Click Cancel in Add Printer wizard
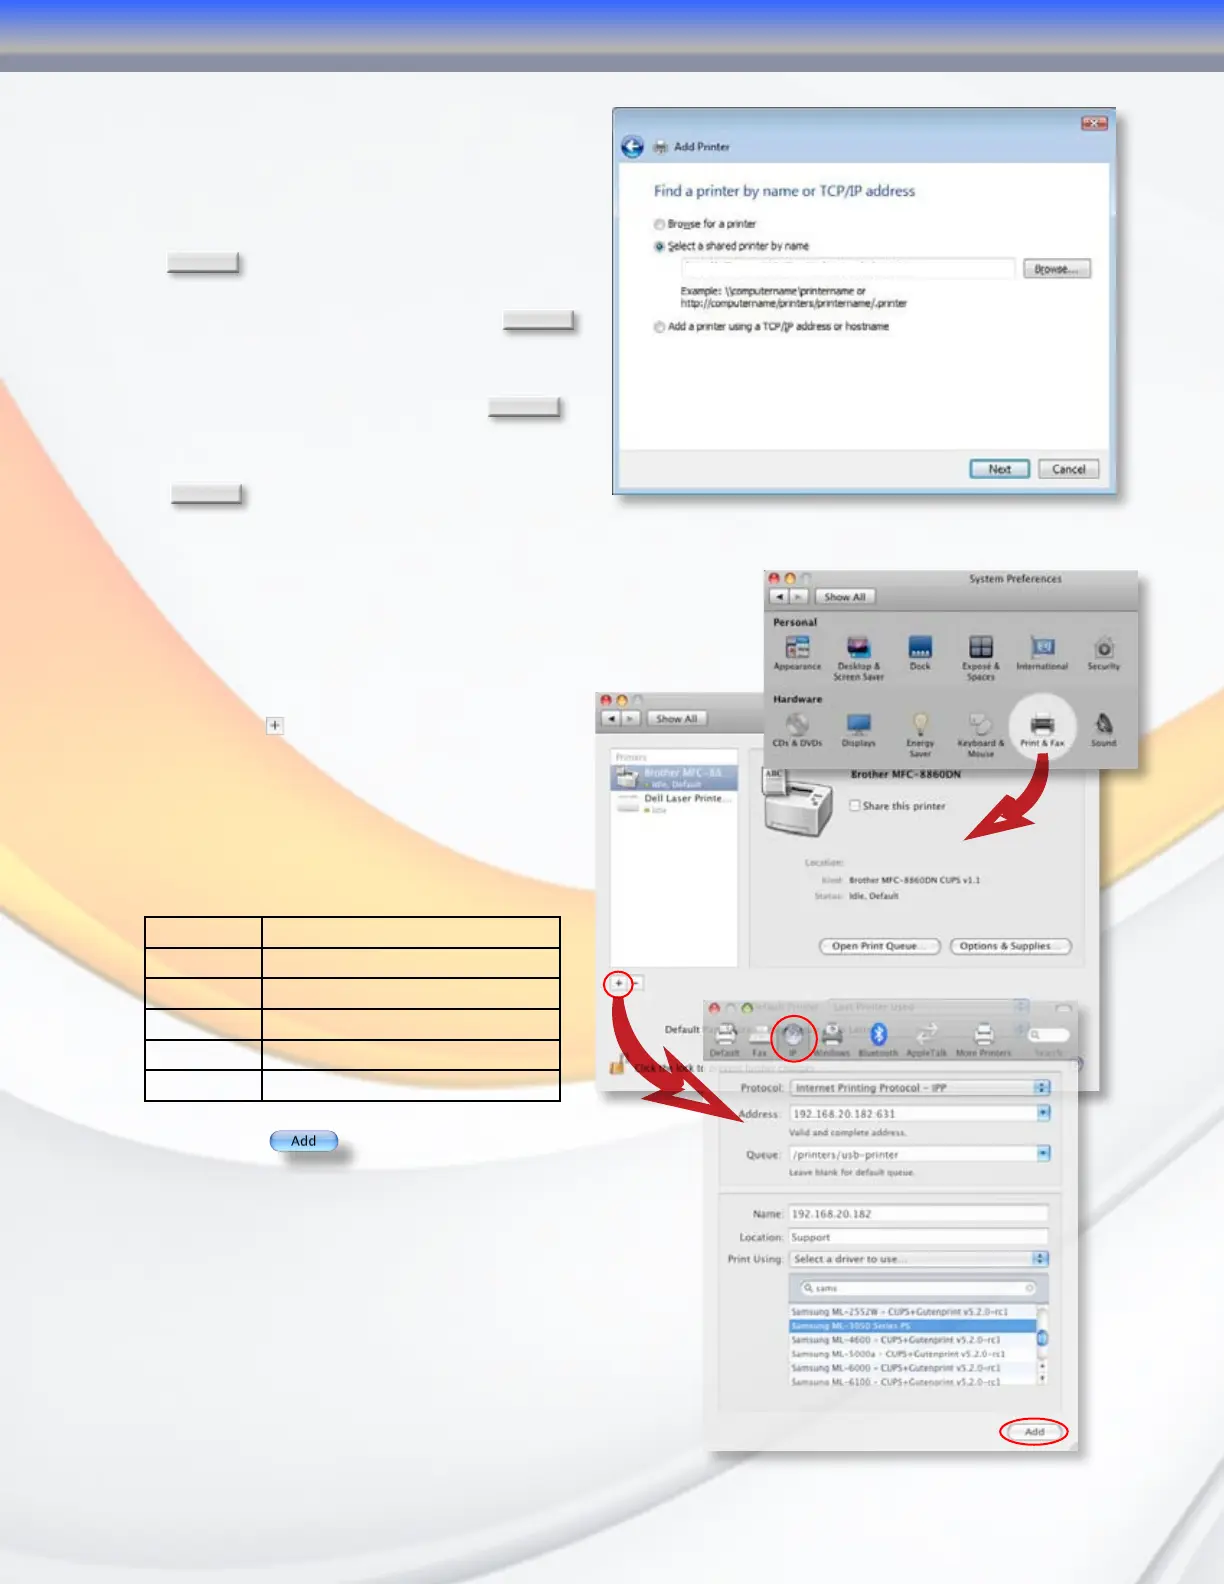Image resolution: width=1224 pixels, height=1584 pixels. click(1069, 469)
